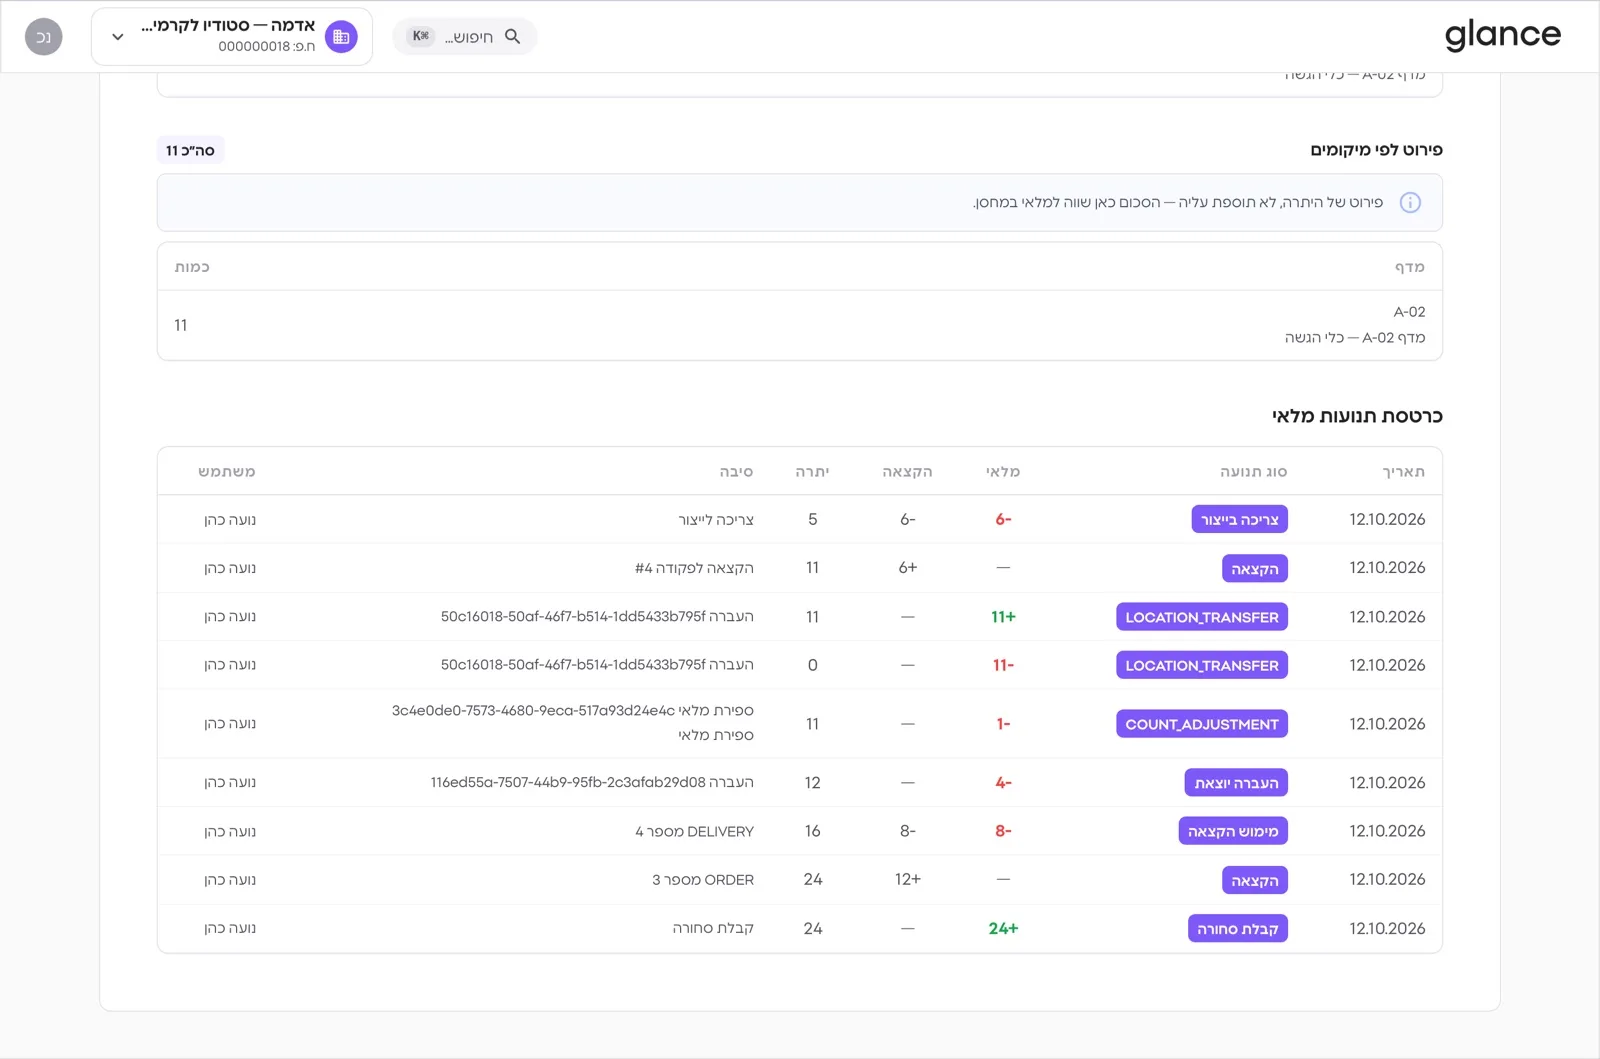Click the LOCATION_TRANSFER badge with 11- stock
Viewport: 1600px width, 1059px height.
point(1201,665)
